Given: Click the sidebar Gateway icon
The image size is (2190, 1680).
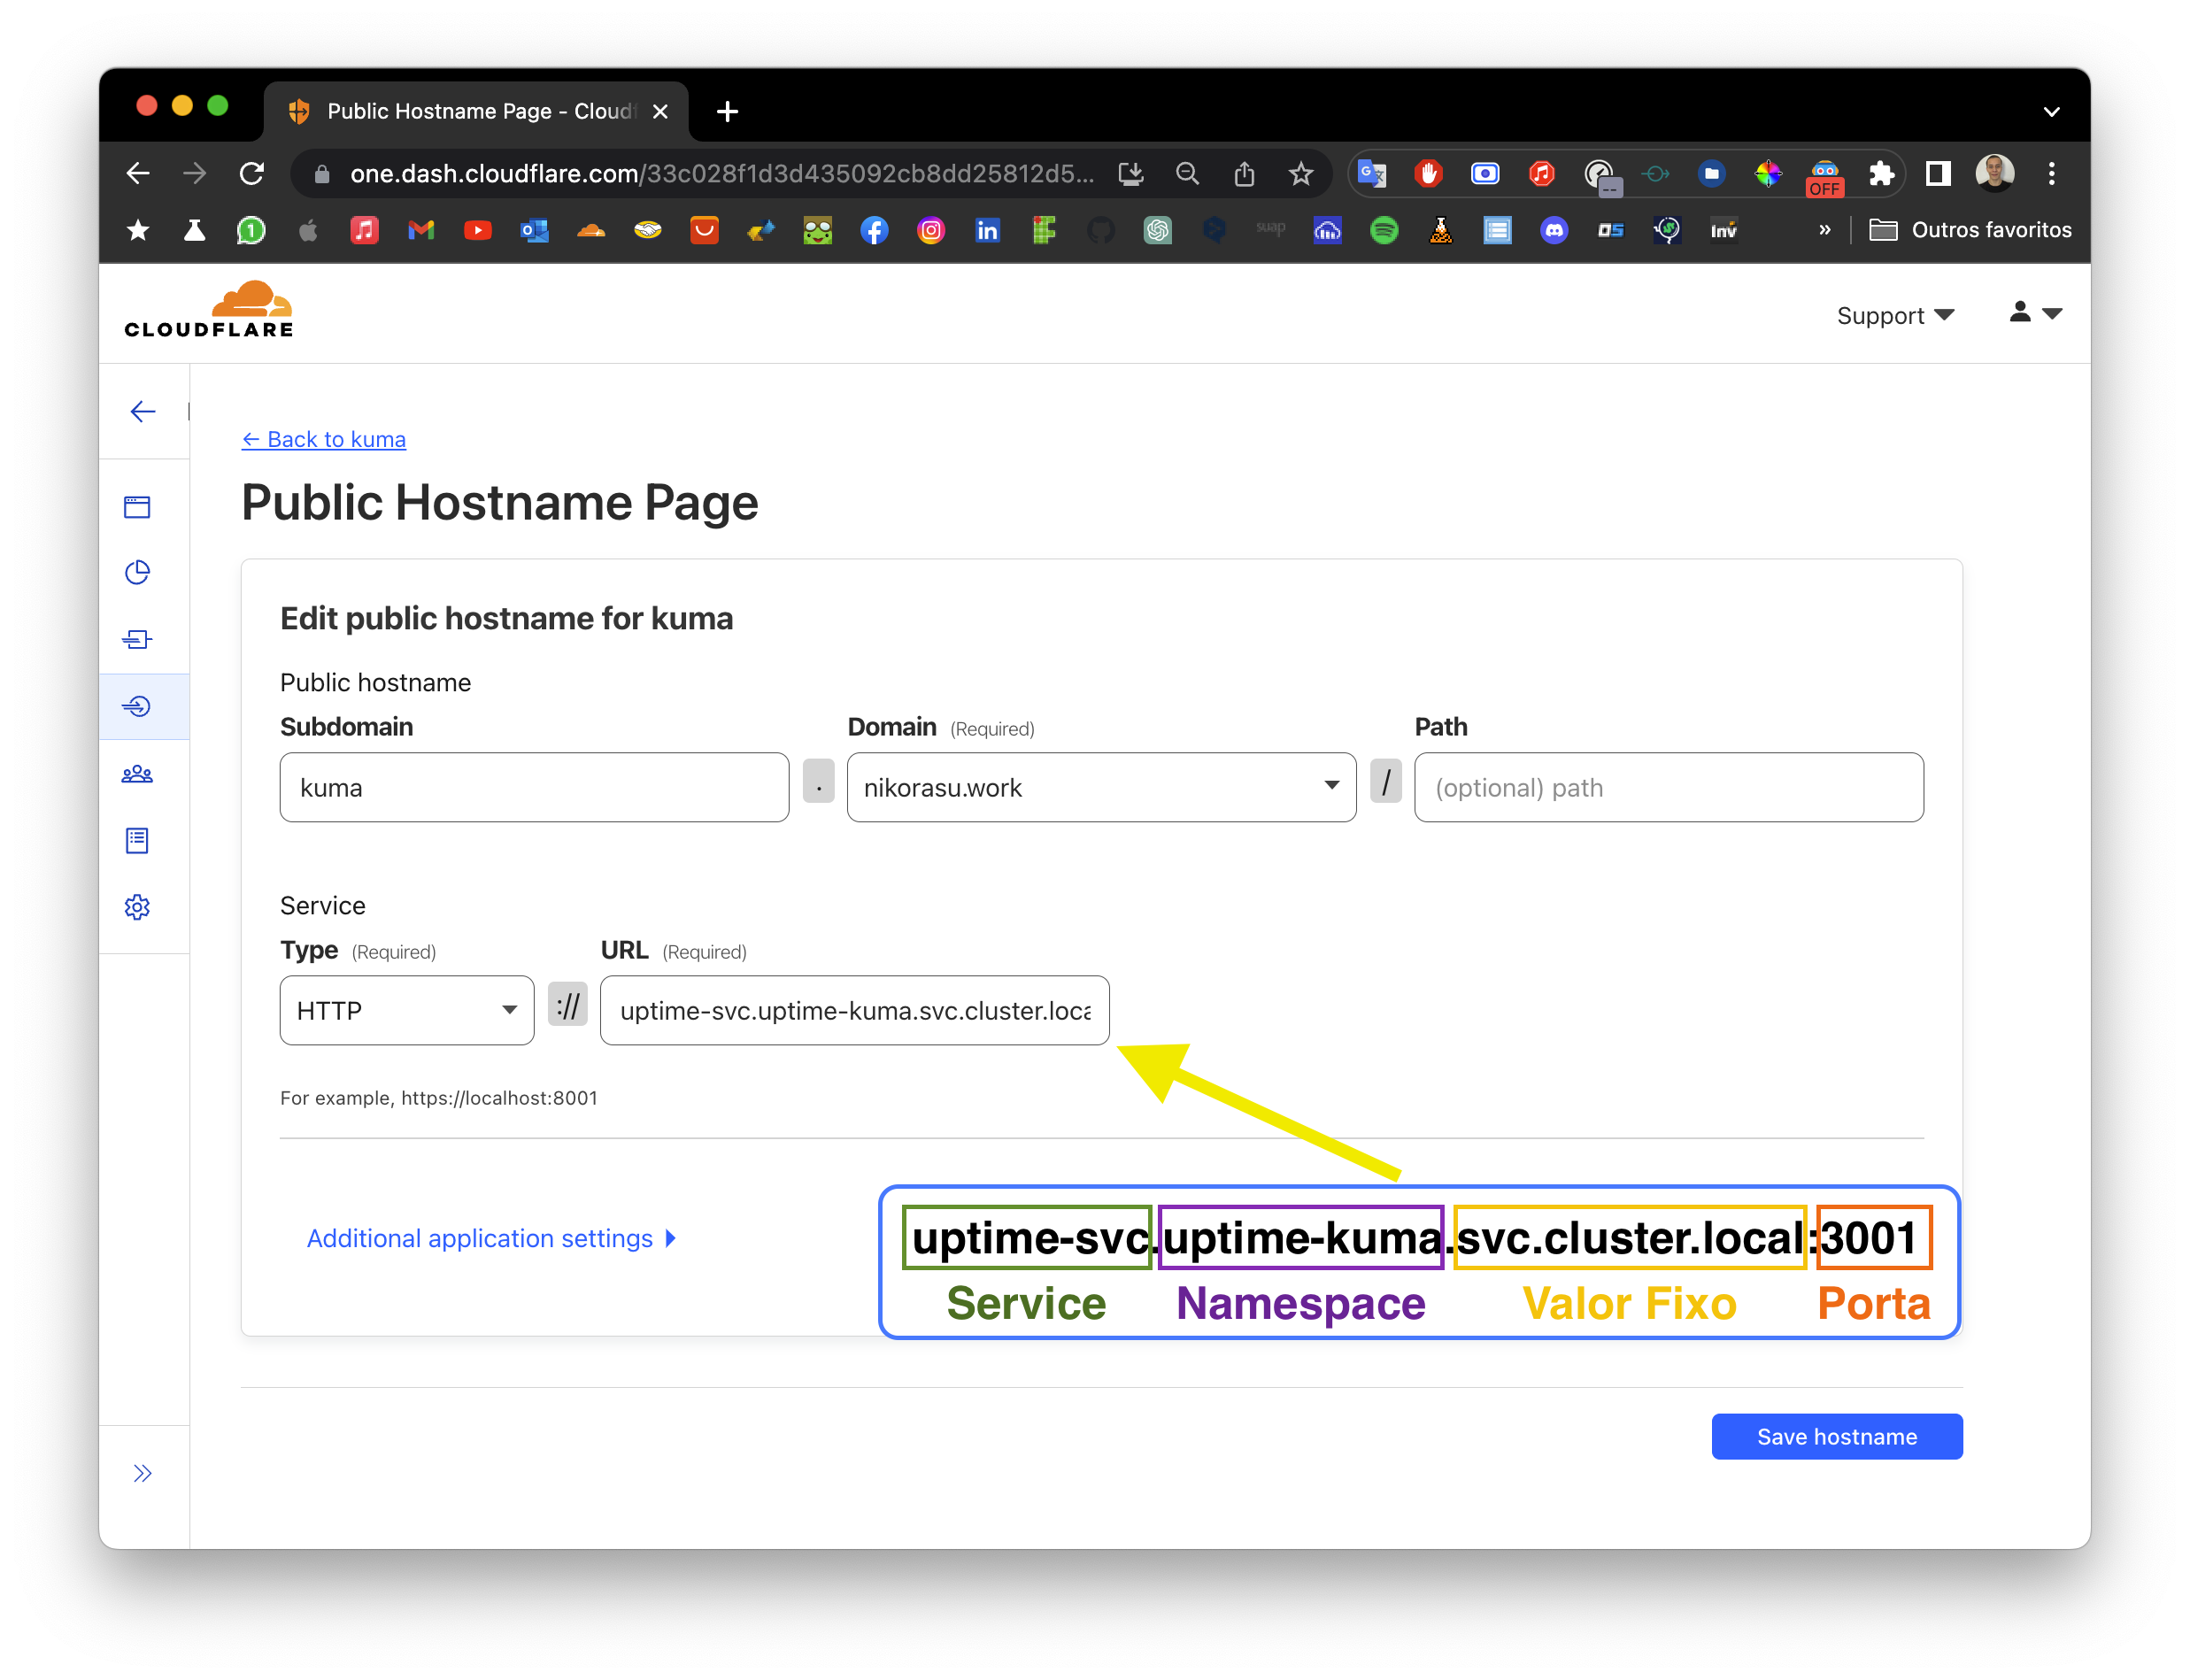Looking at the screenshot, I should 137,639.
